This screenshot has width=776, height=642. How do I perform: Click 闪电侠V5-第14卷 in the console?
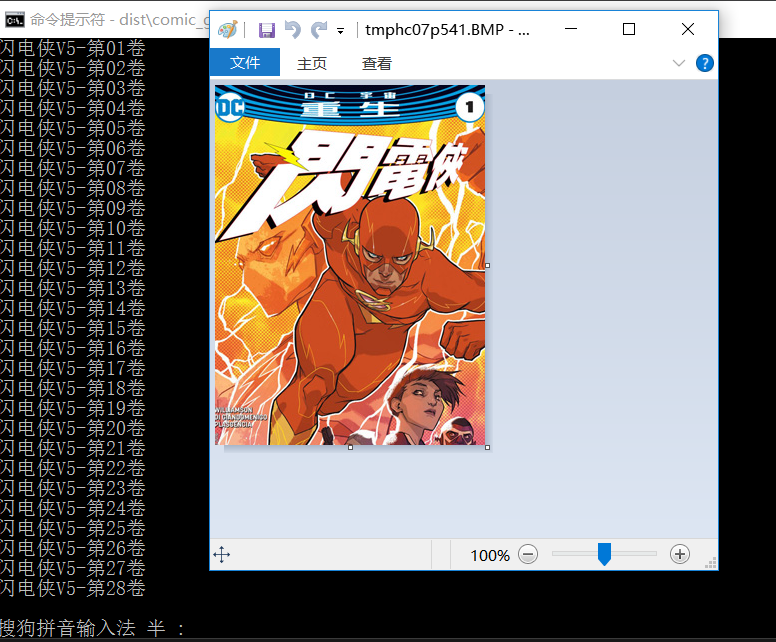73,308
